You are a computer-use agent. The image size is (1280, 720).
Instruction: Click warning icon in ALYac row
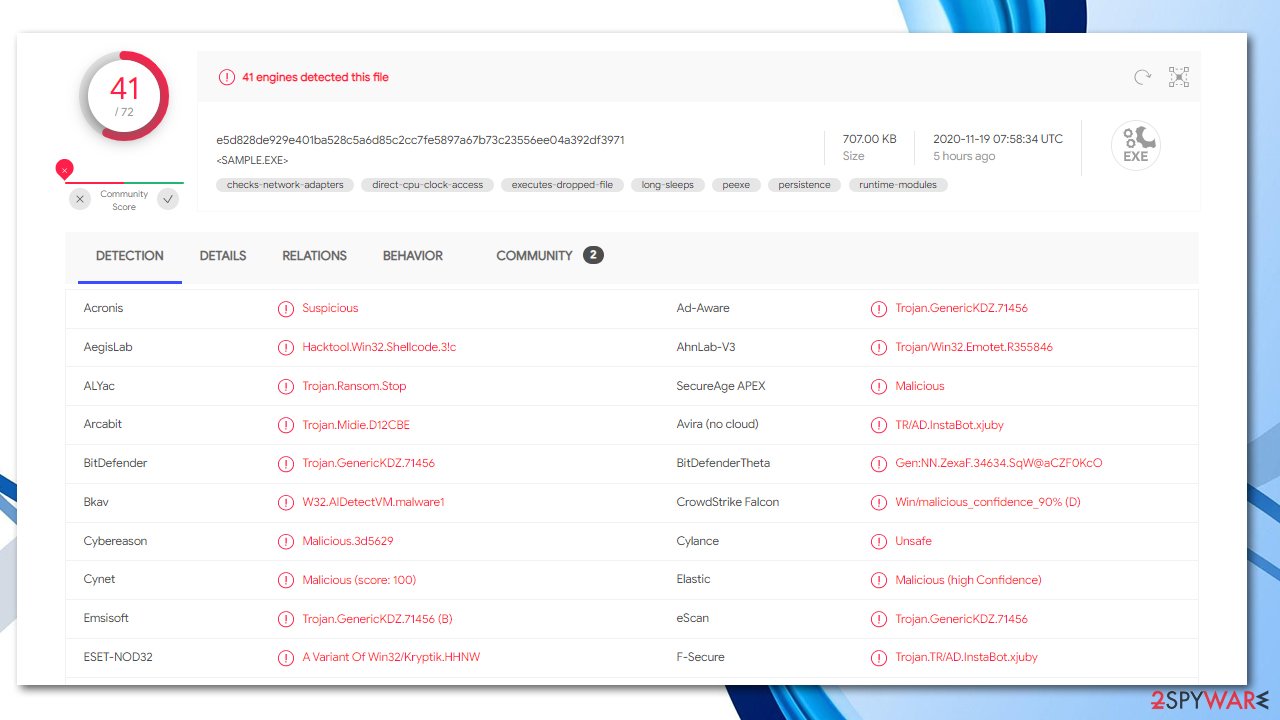click(286, 386)
